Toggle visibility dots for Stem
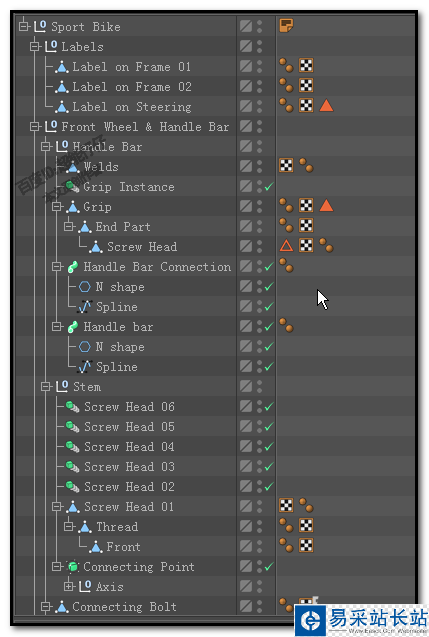This screenshot has width=429, height=637. (x=260, y=386)
